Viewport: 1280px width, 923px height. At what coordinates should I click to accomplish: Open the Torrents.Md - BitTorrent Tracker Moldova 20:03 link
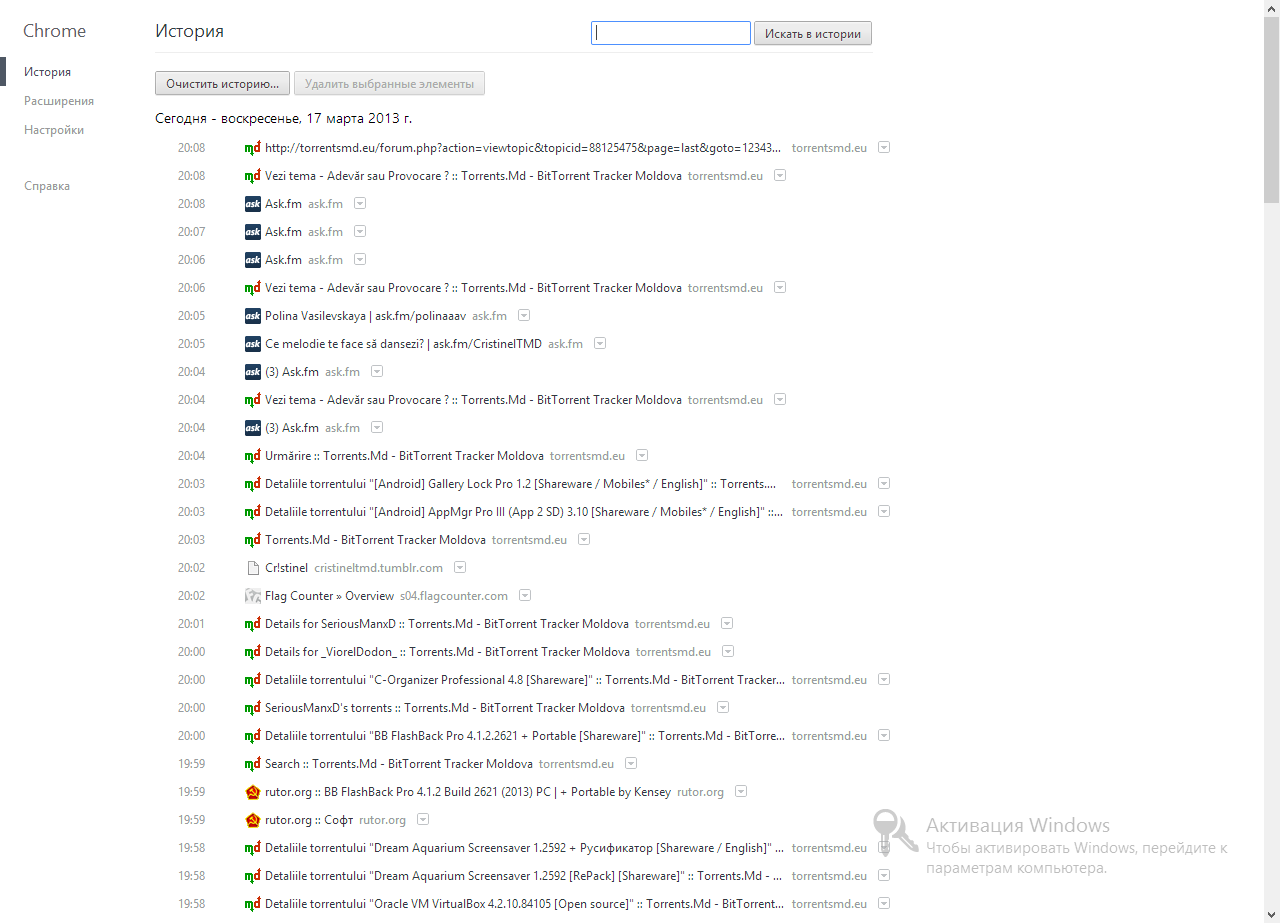(x=375, y=540)
